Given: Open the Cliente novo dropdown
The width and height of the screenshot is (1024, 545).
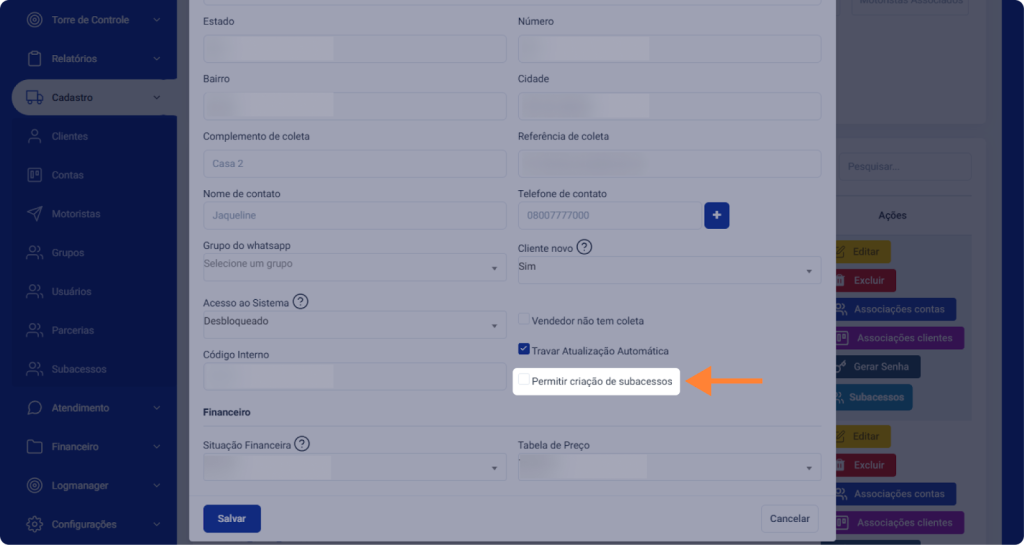Looking at the screenshot, I should click(668, 269).
